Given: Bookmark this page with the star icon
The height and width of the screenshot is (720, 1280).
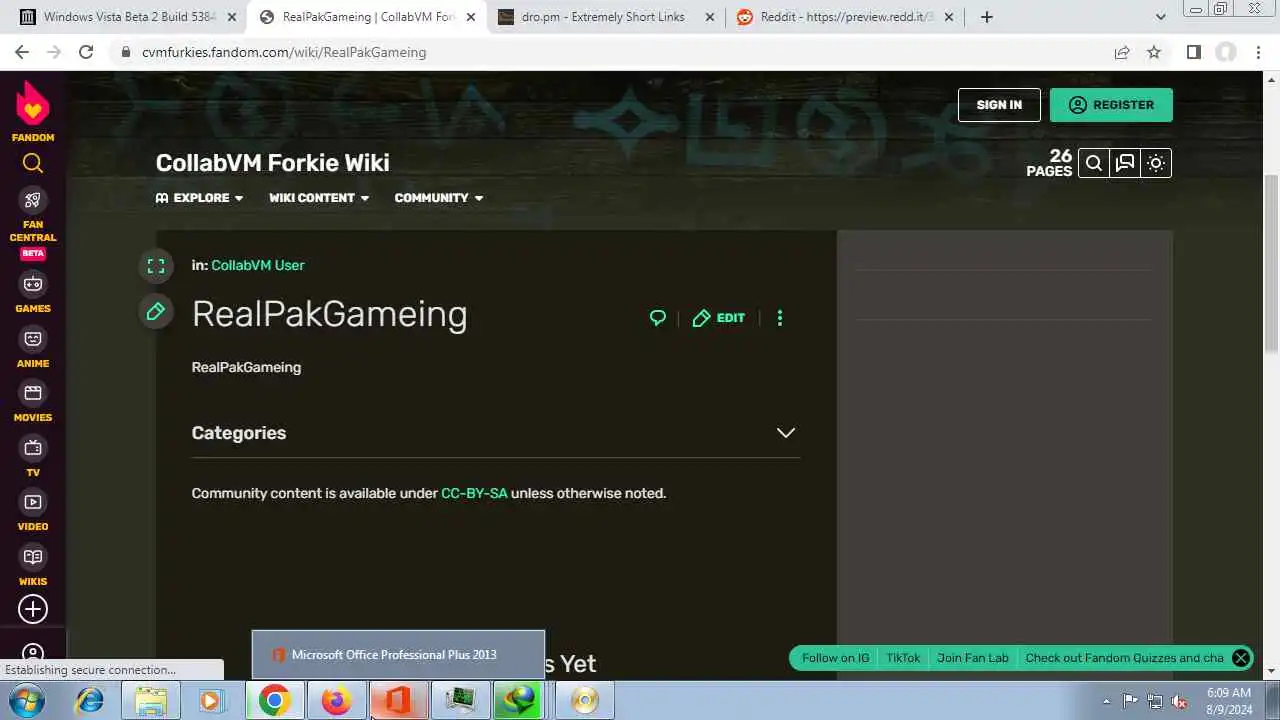Looking at the screenshot, I should click(1154, 52).
